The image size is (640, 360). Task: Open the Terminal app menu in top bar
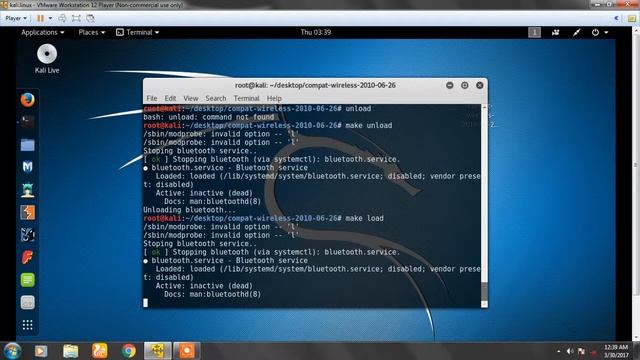pyautogui.click(x=138, y=32)
